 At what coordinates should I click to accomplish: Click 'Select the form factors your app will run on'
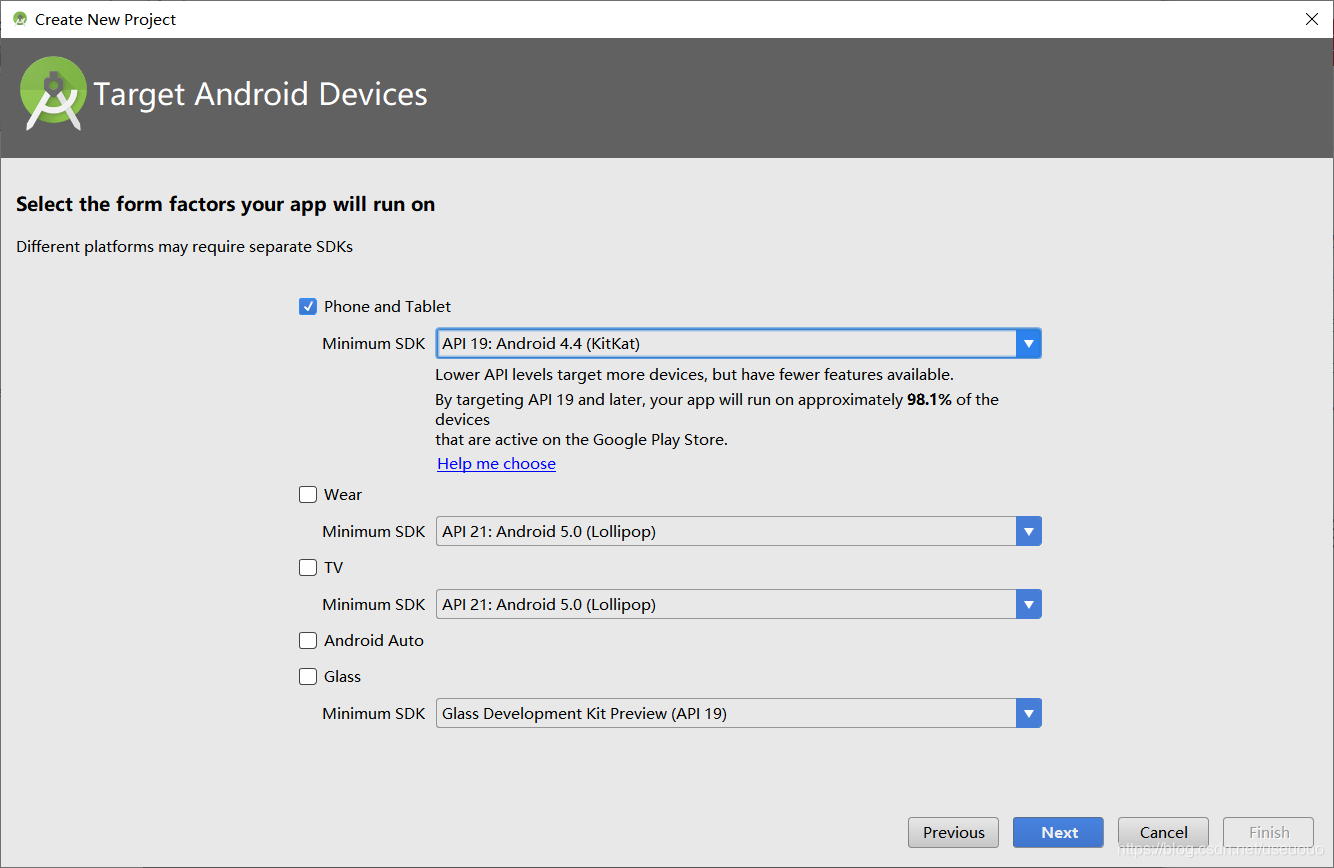pos(226,205)
